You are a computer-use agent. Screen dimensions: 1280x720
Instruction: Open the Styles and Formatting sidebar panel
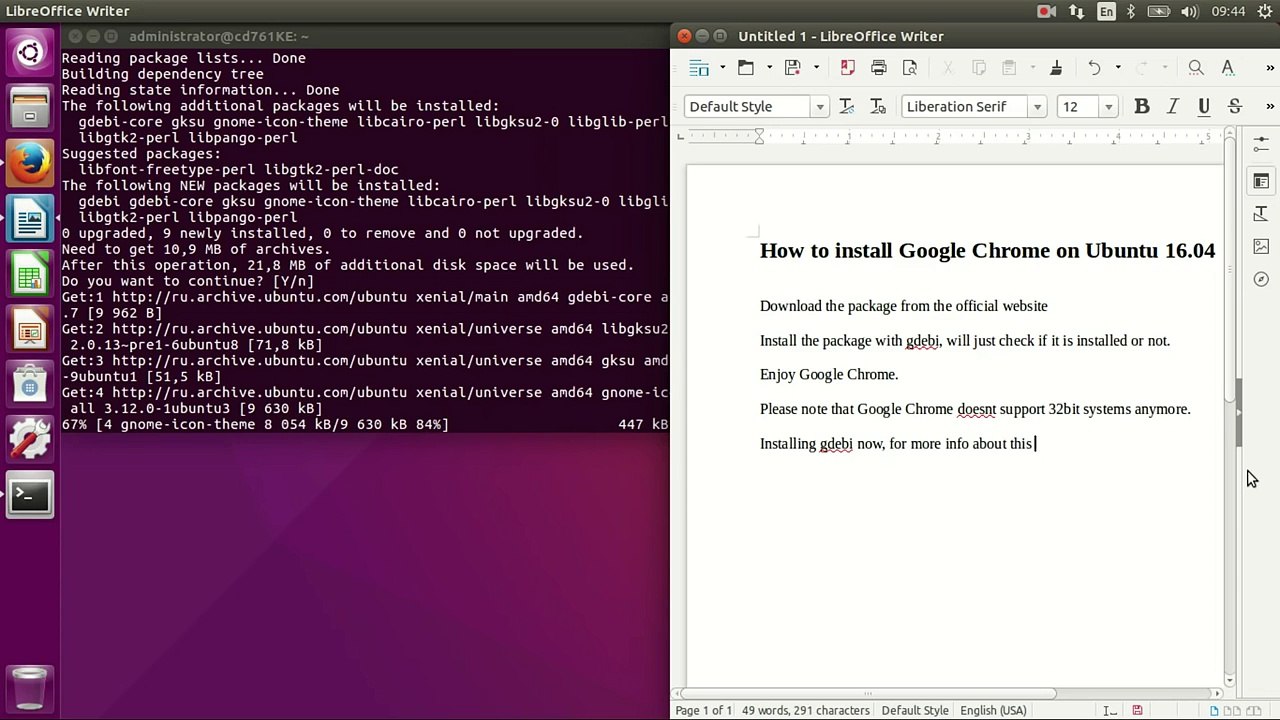coord(1261,214)
